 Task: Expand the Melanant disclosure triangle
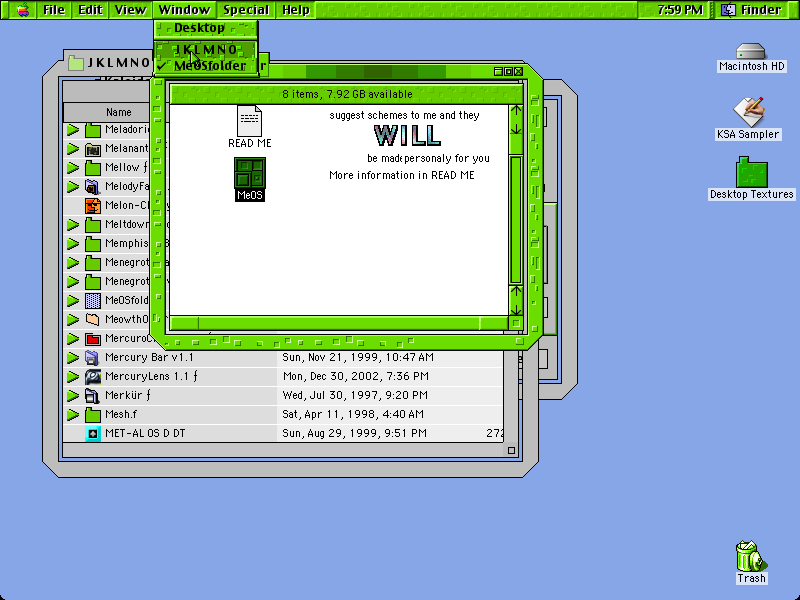point(73,149)
